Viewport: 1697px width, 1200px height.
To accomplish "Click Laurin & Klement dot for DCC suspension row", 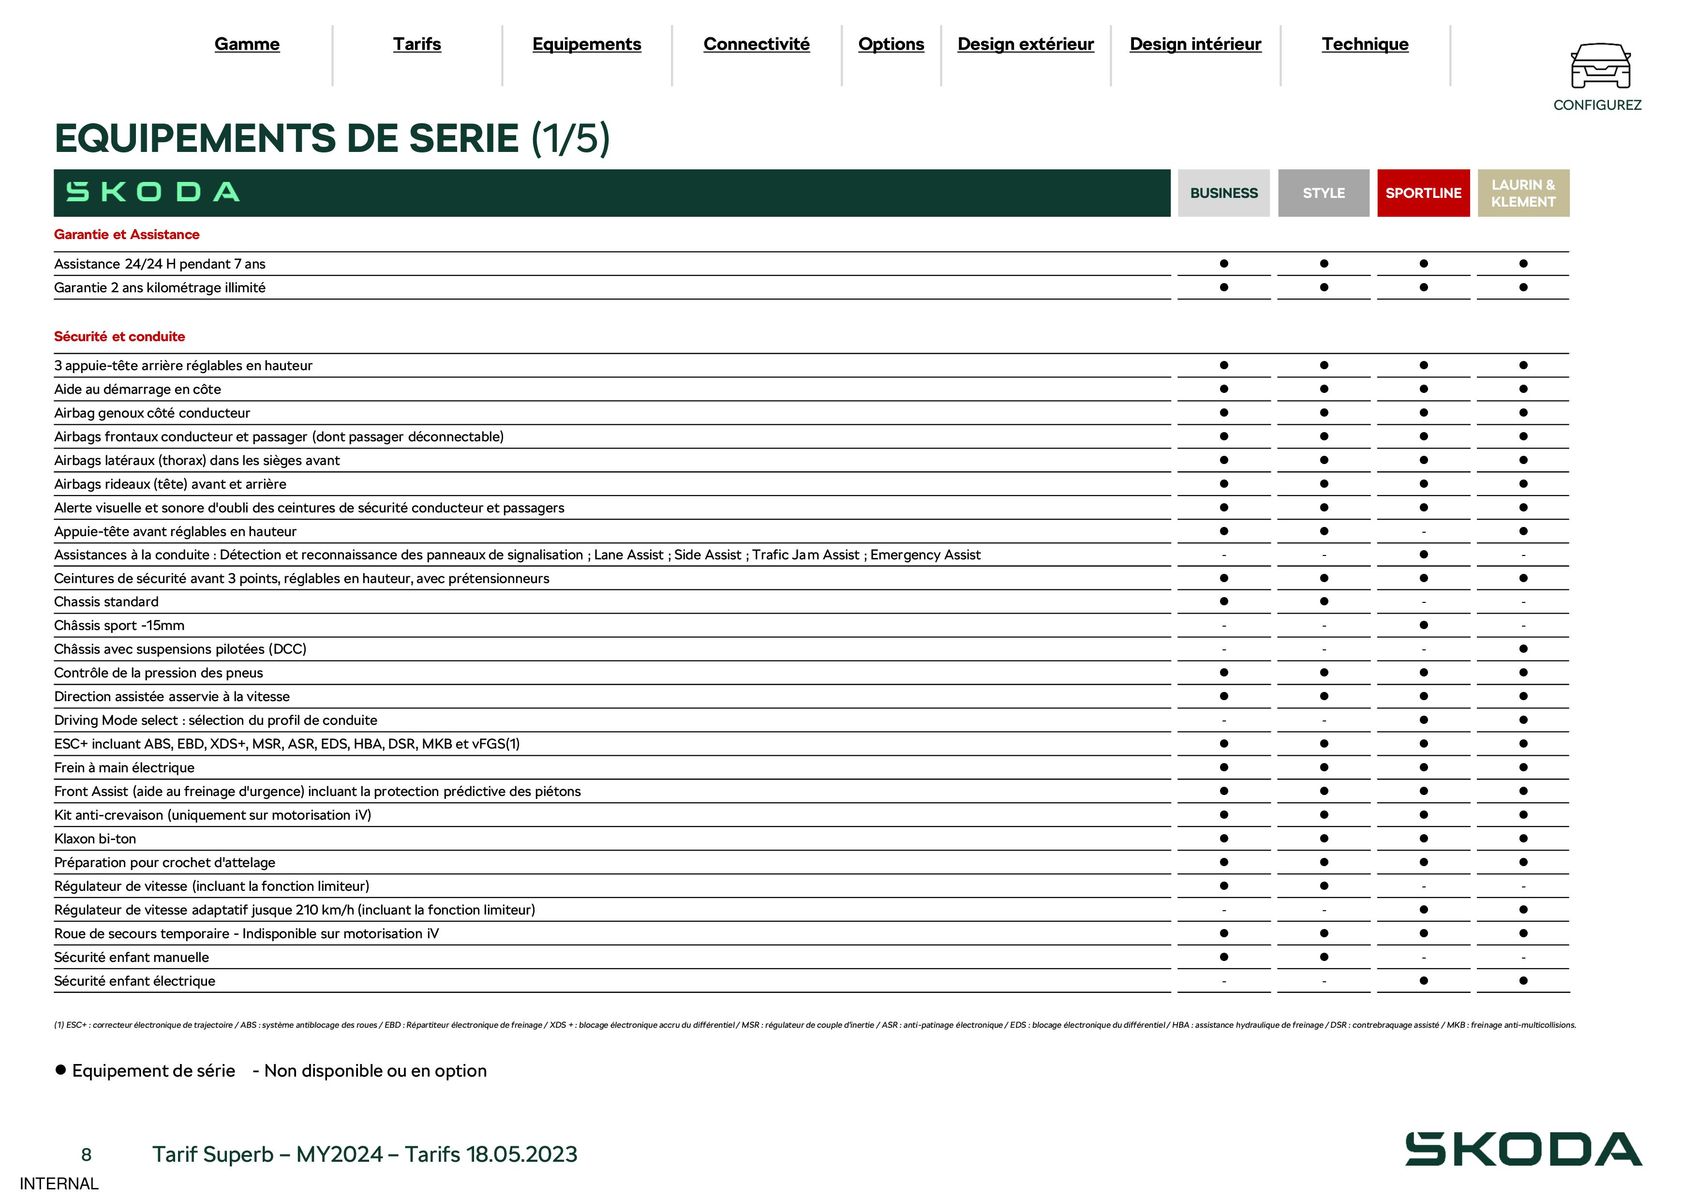I will coord(1523,649).
